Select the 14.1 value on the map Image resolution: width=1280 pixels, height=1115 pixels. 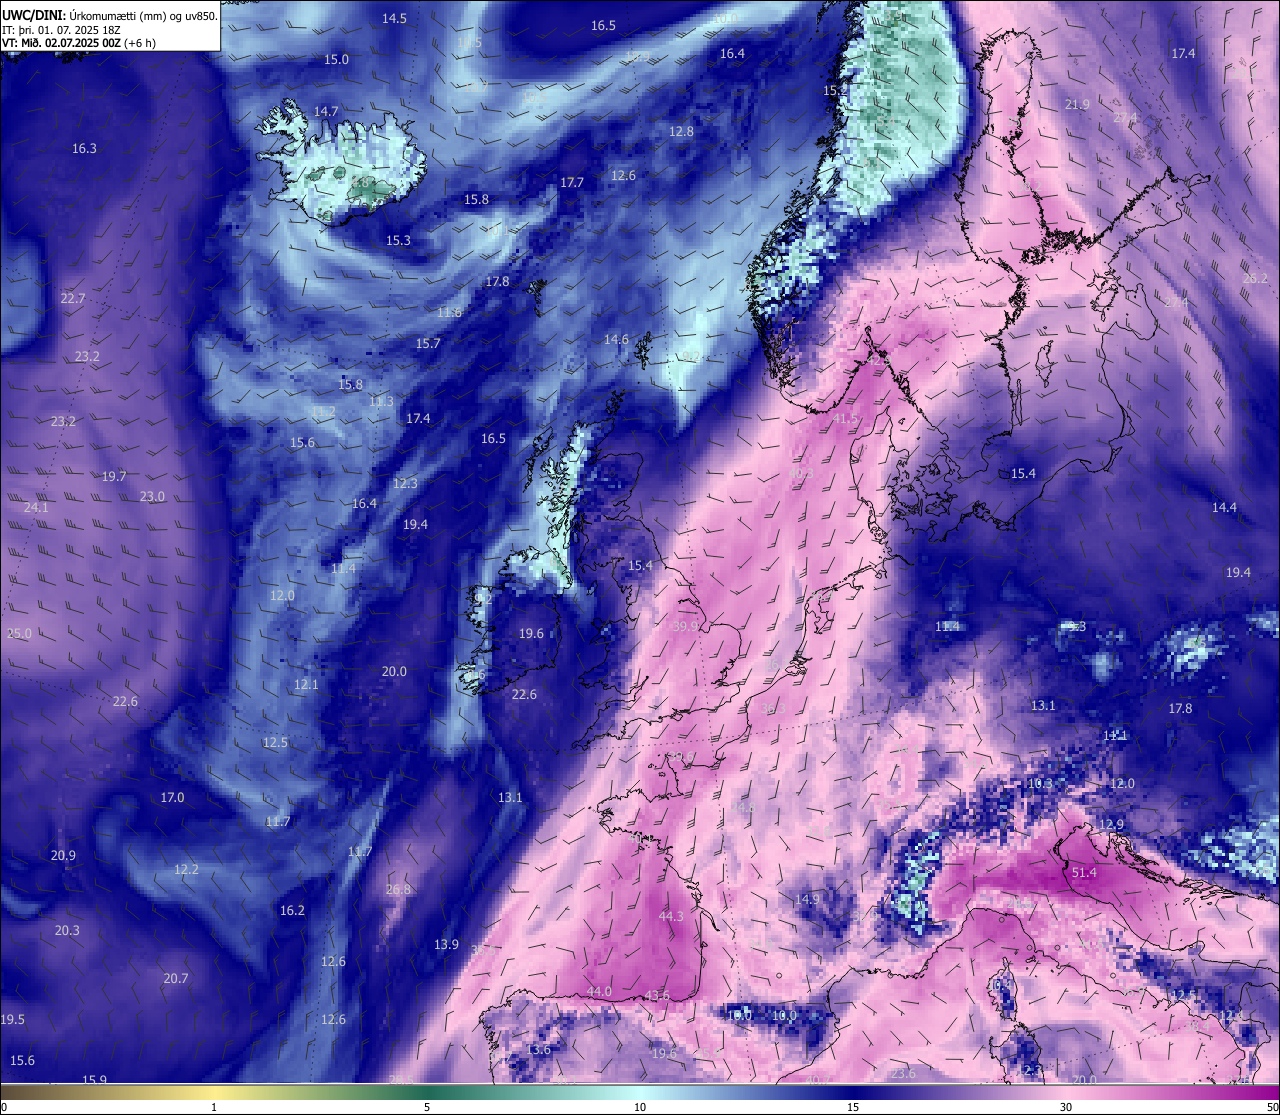pos(1115,736)
